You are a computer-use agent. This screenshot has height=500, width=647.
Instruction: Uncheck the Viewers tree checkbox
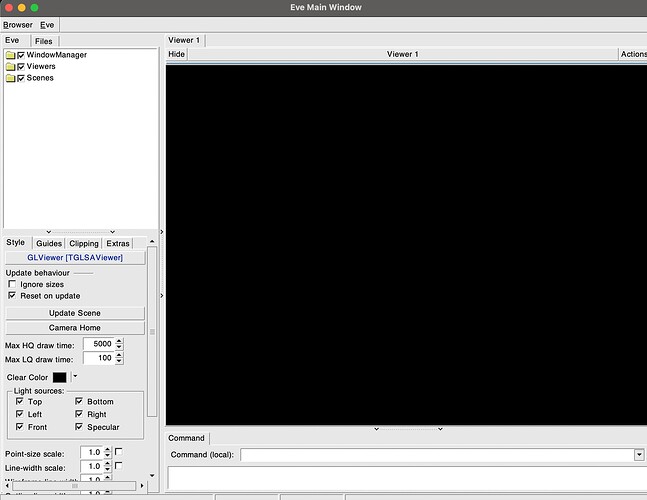[x=21, y=66]
